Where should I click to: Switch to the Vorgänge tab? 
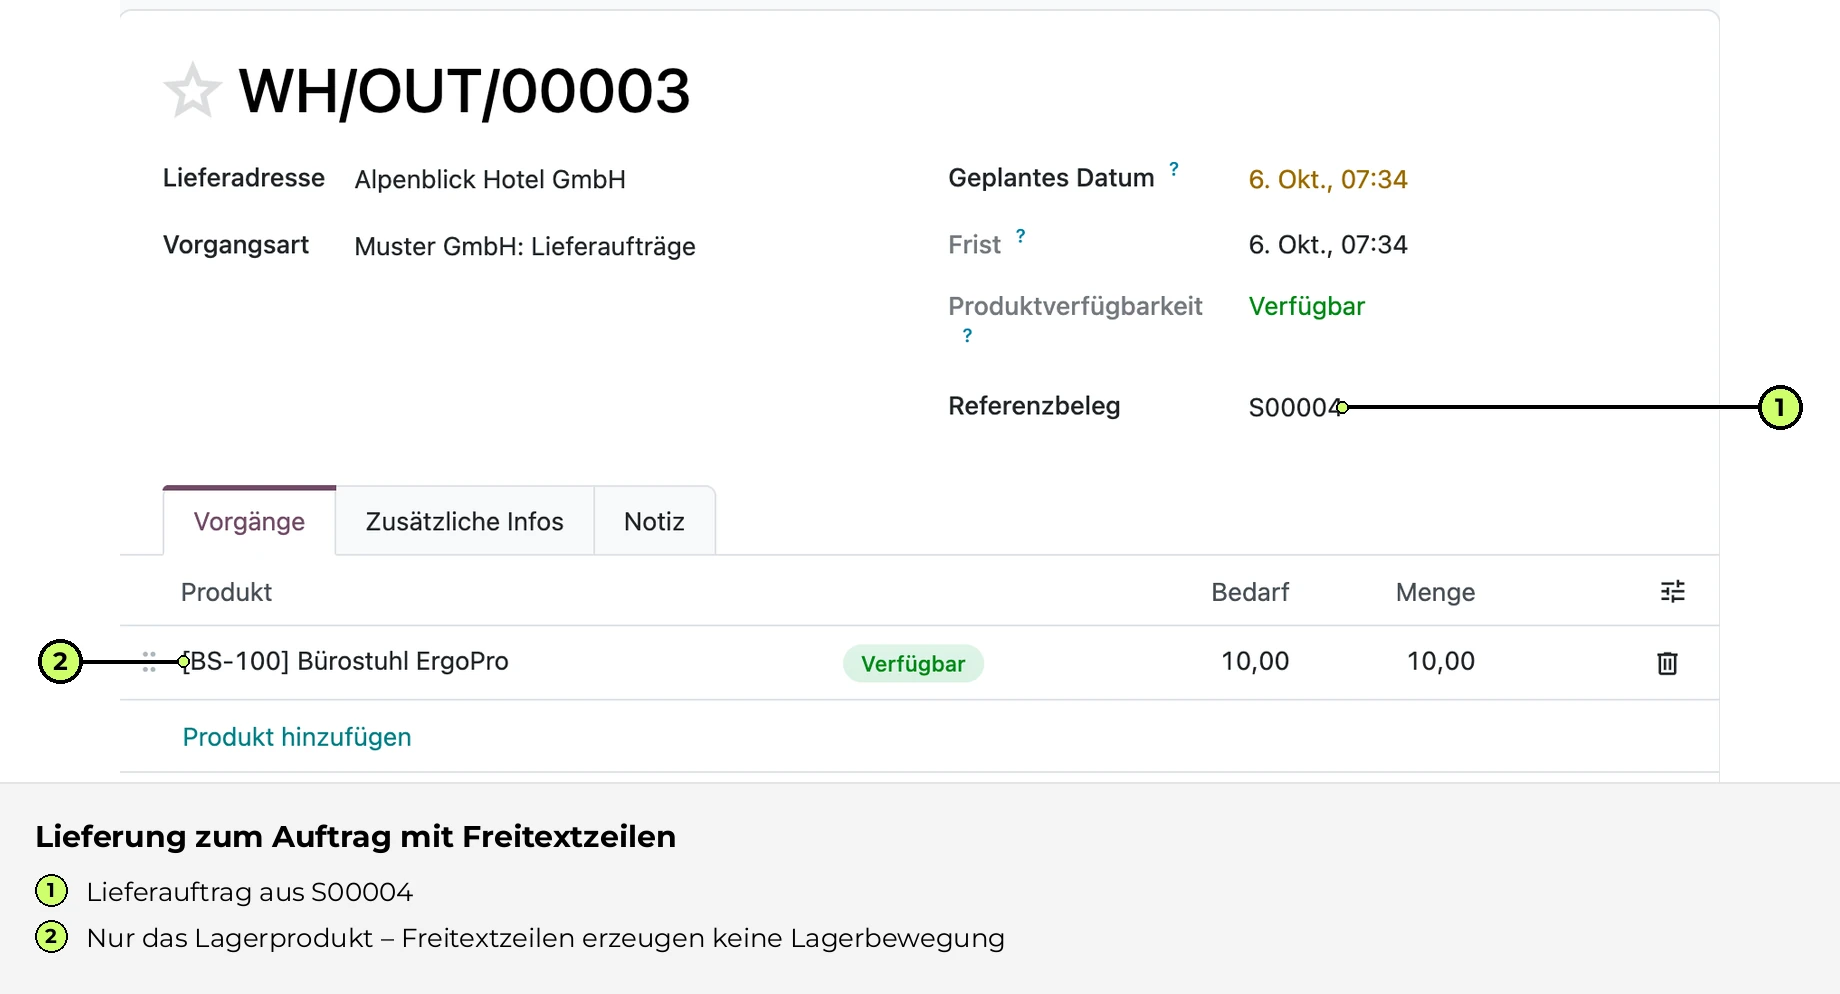click(249, 521)
